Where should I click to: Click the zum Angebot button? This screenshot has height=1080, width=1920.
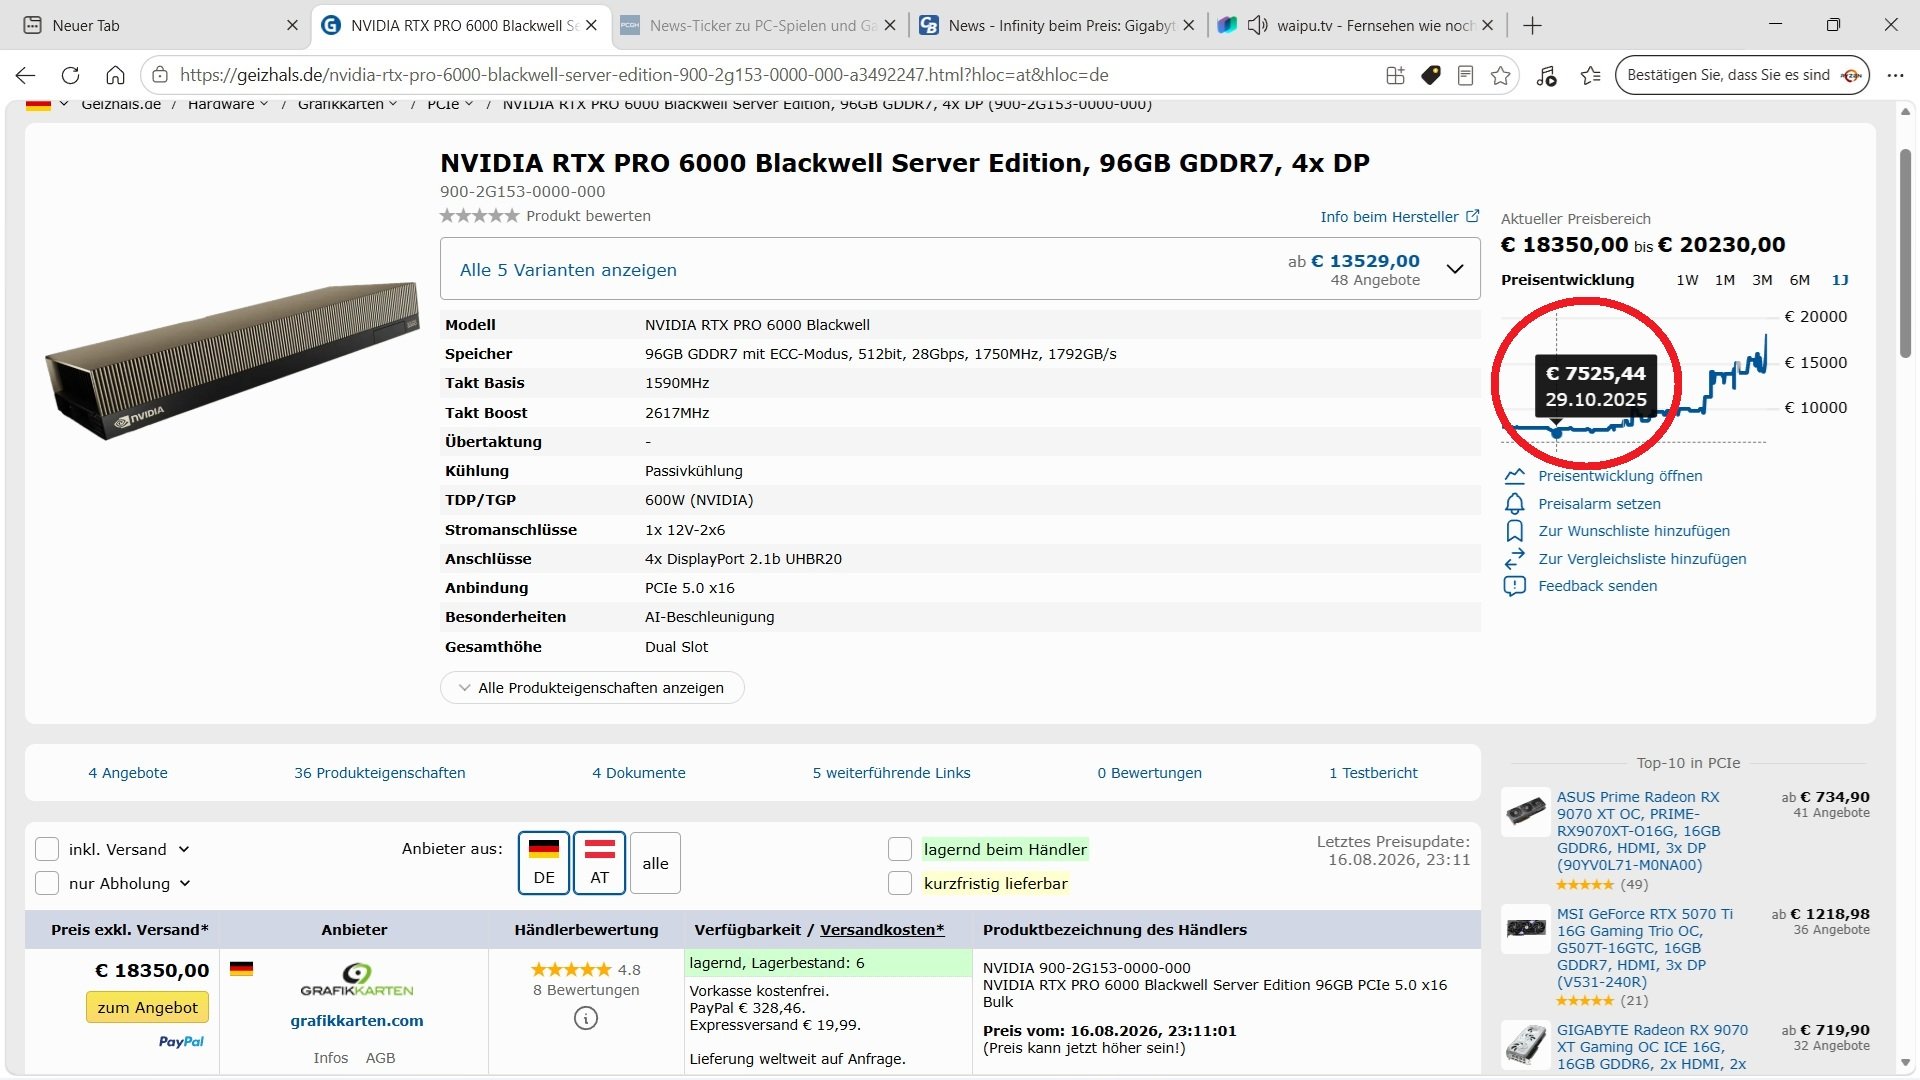coord(147,1007)
